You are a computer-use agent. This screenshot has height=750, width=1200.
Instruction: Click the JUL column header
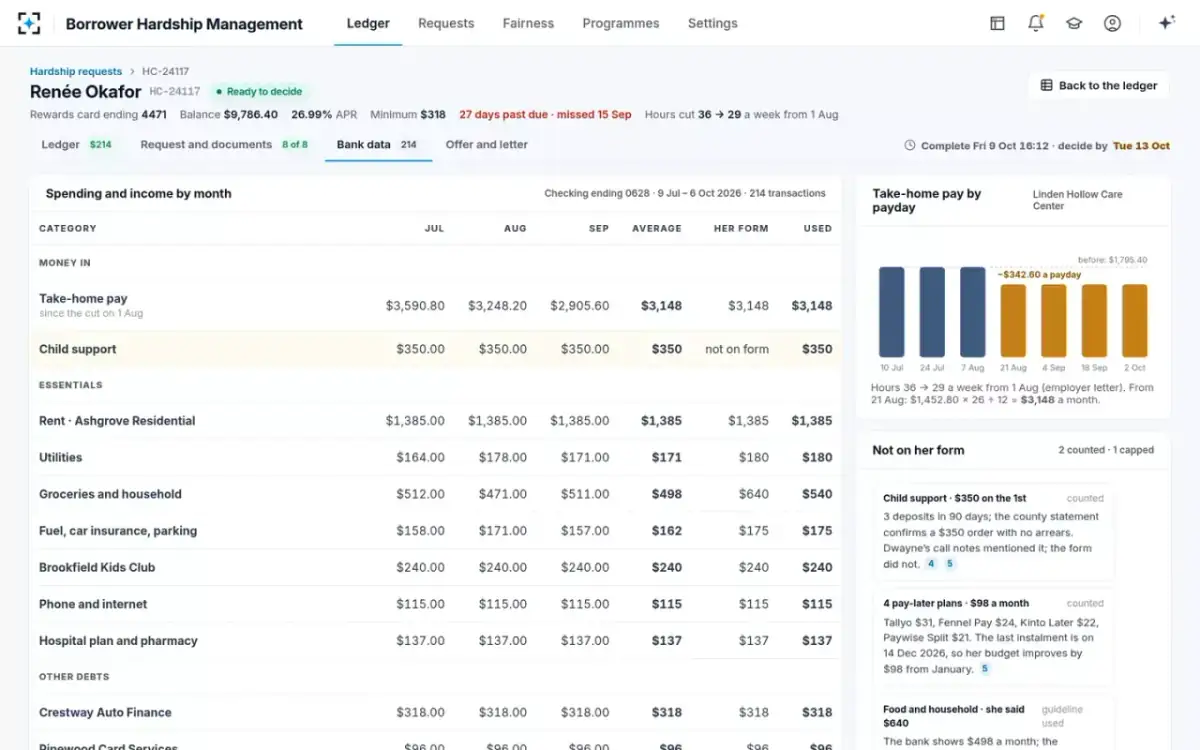tap(434, 229)
